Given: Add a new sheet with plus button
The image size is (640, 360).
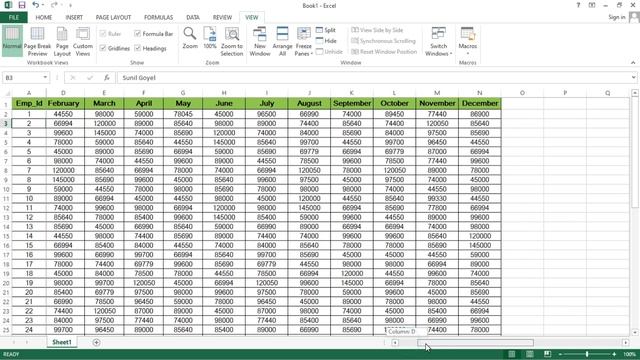Looking at the screenshot, I should [x=96, y=342].
